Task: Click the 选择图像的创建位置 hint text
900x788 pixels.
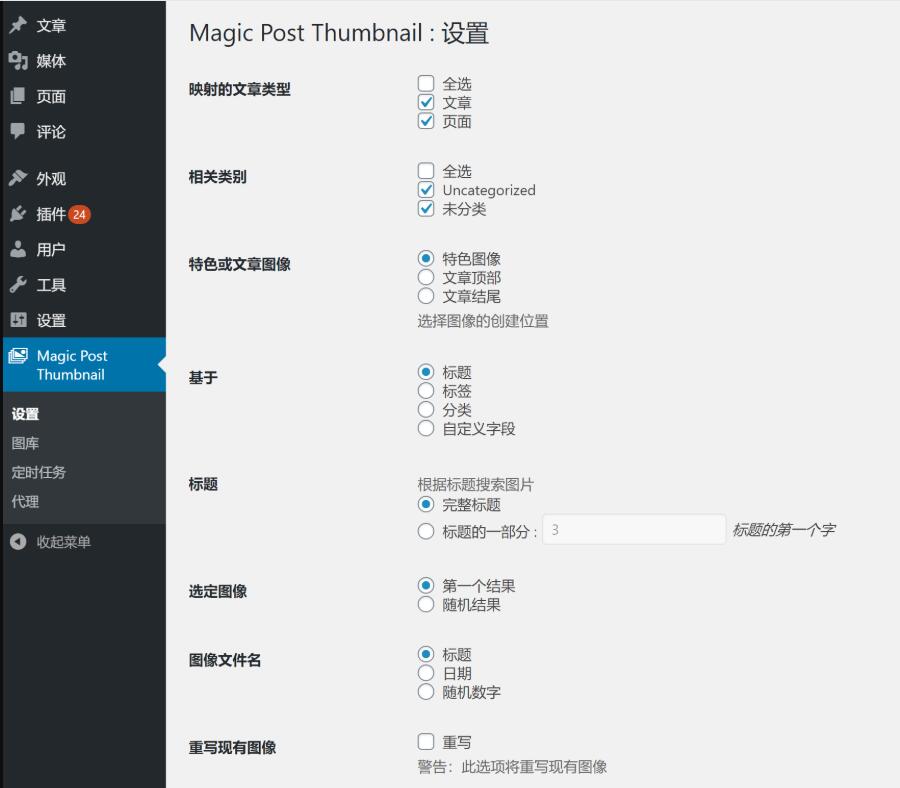Action: click(x=483, y=321)
